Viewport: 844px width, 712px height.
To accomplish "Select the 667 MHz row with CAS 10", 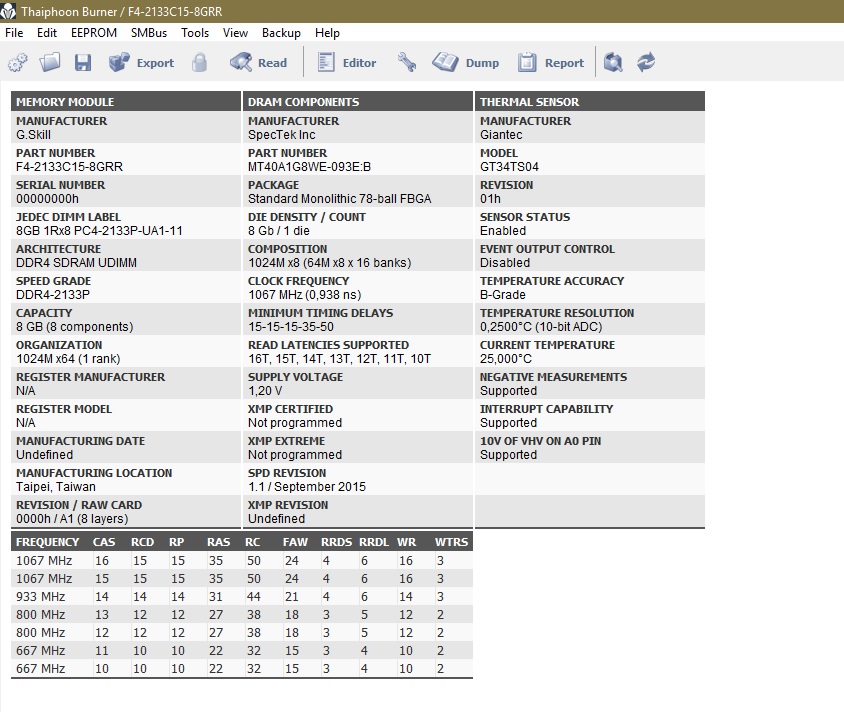I will [242, 668].
